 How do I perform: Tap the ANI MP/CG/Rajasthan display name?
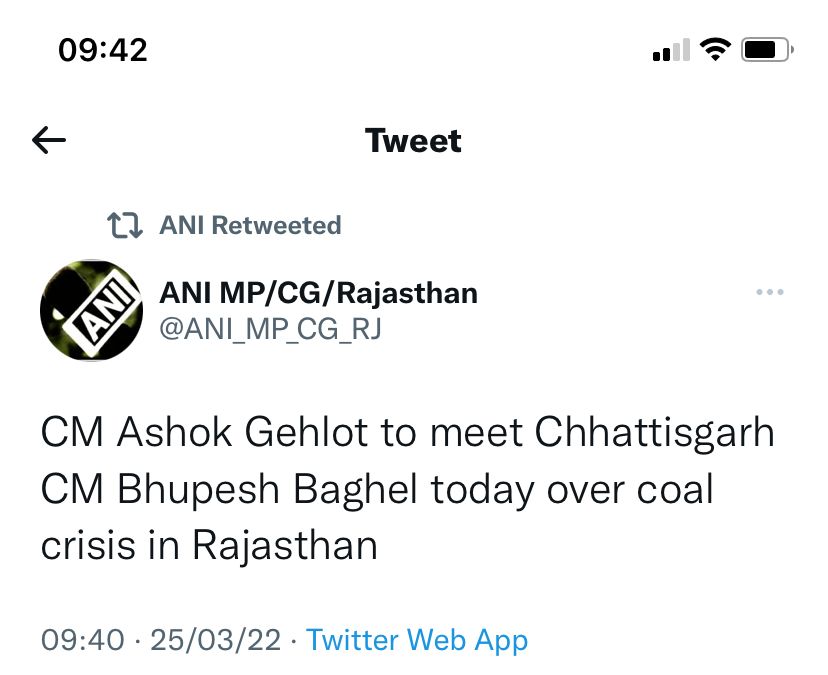point(319,293)
